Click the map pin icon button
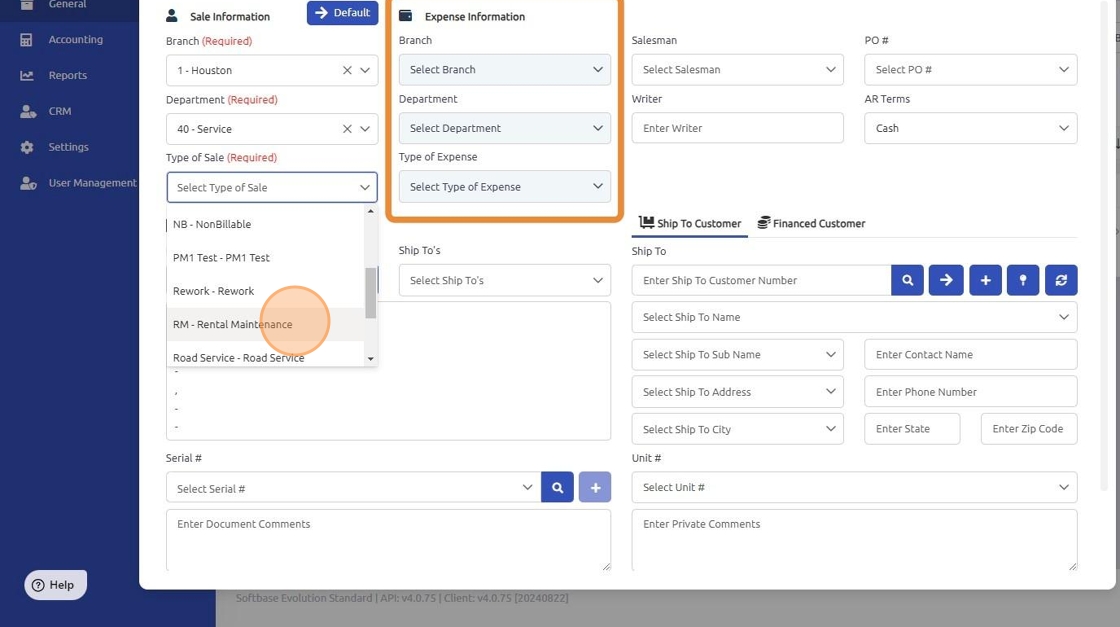Screen dimensions: 1120x627 (1023, 280)
